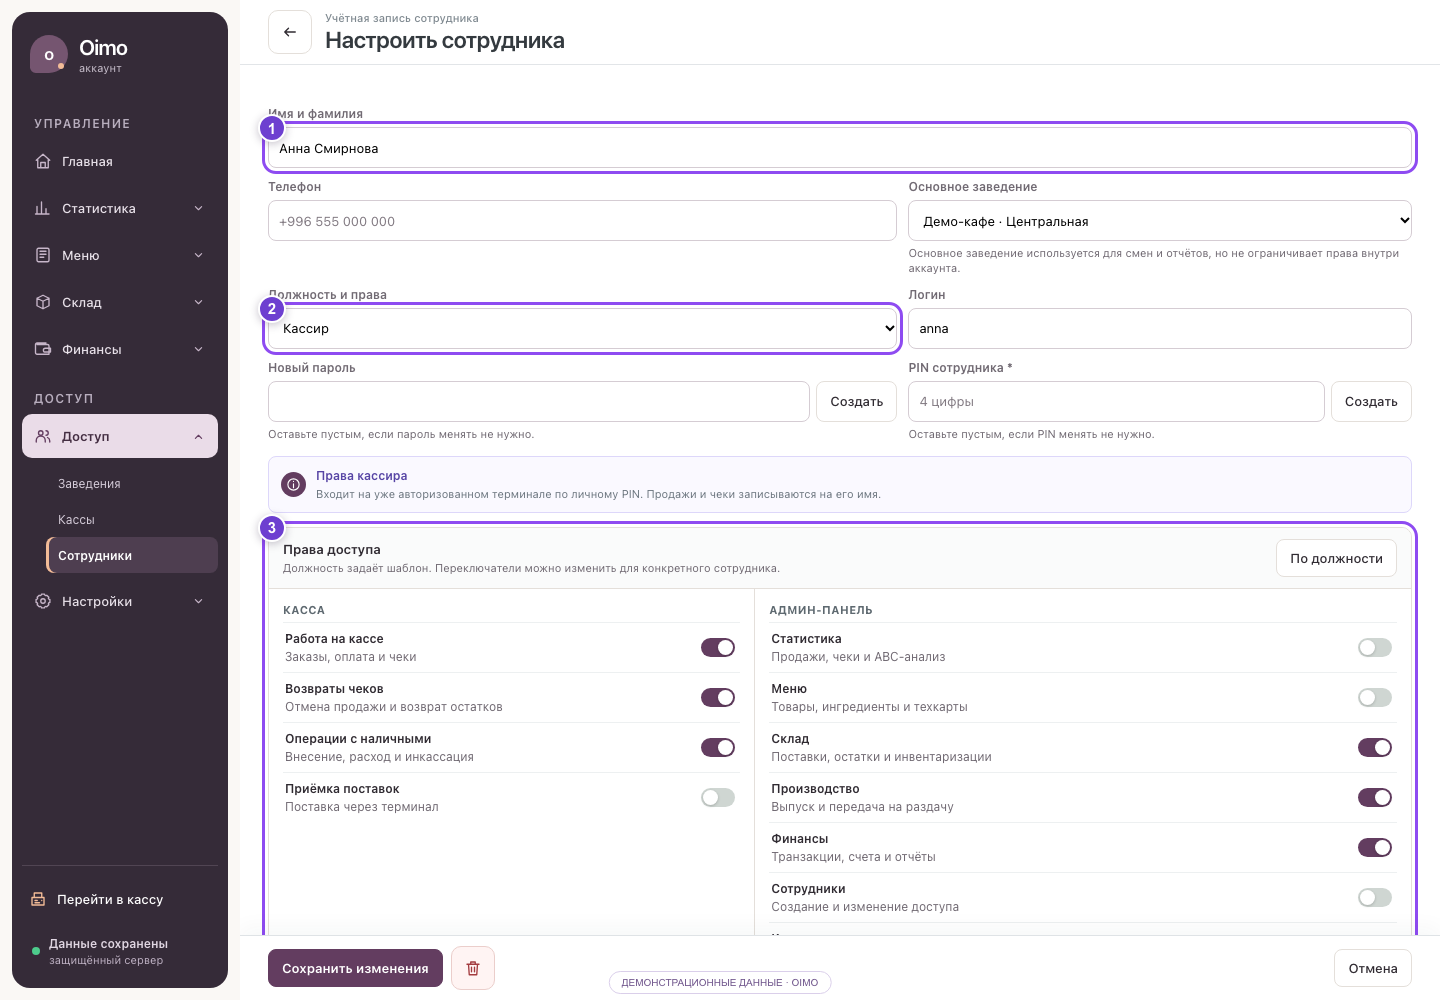Click Создать next to new password

pos(857,401)
